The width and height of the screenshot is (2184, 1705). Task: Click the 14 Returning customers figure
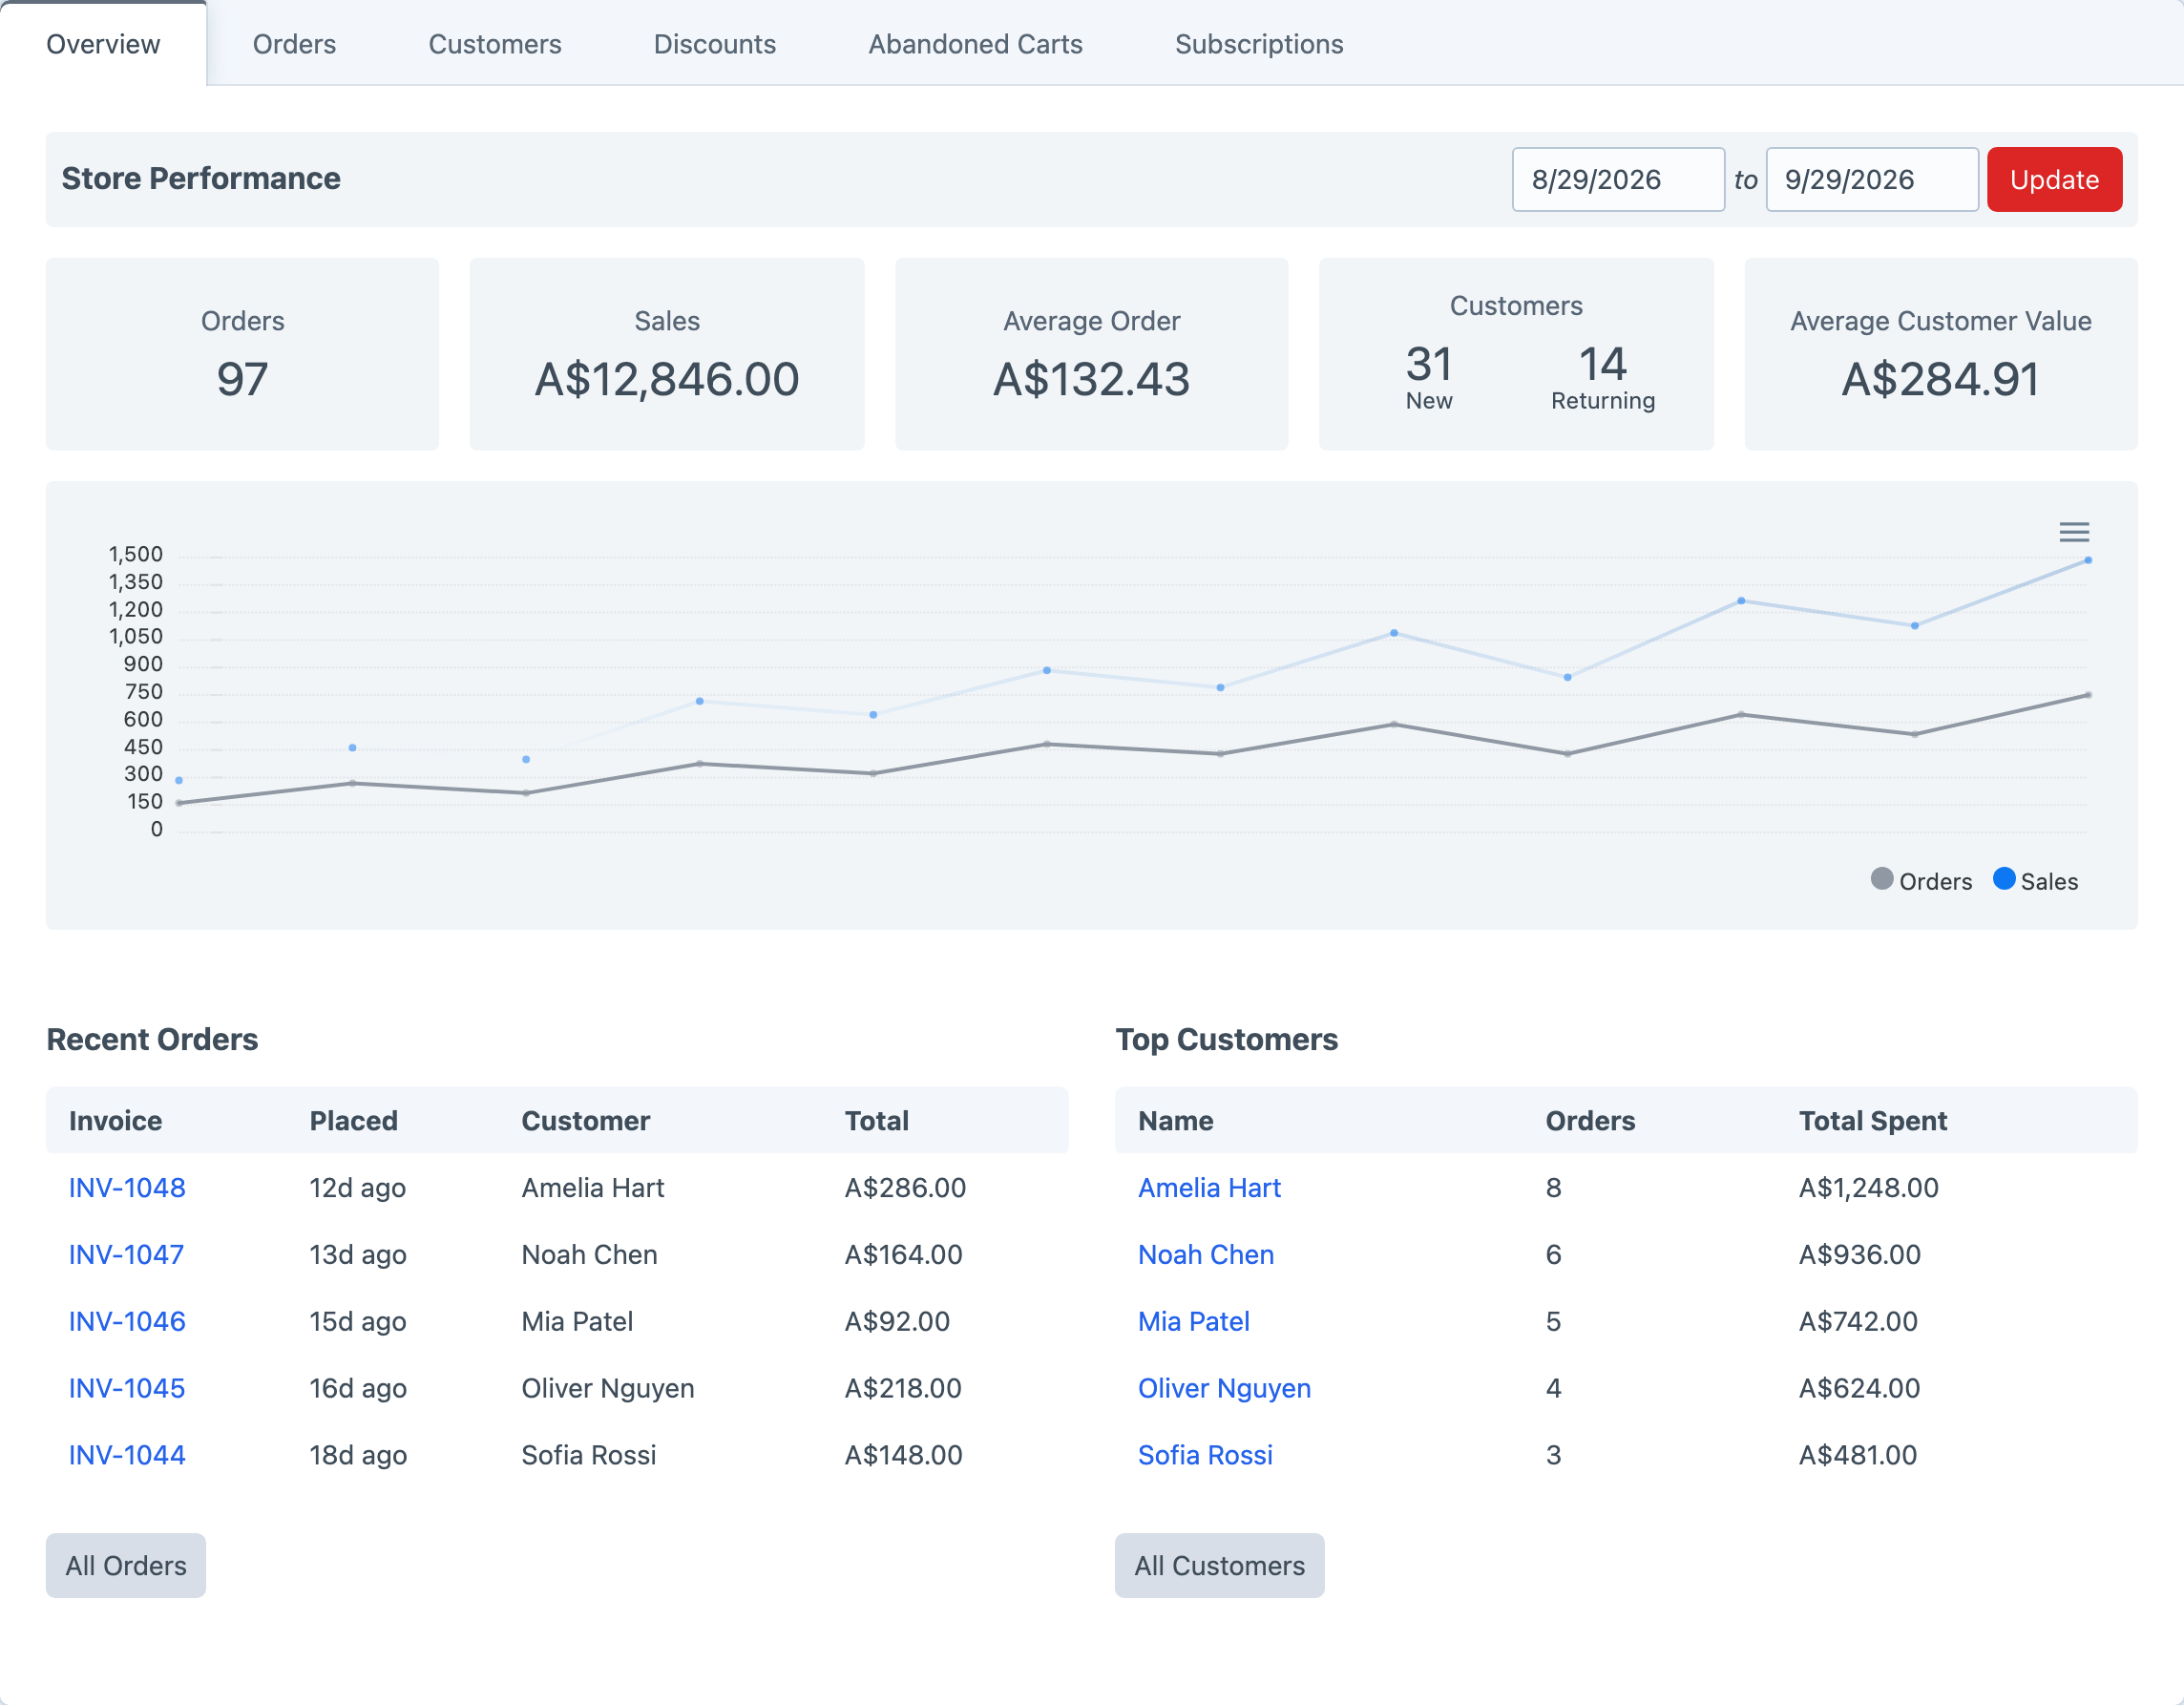(1603, 364)
